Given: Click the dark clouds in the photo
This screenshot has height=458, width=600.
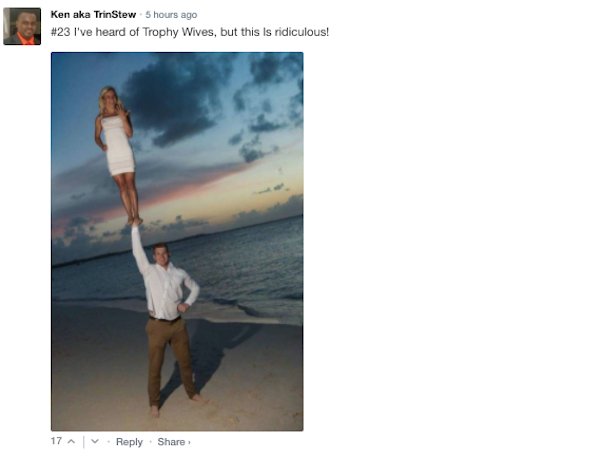Looking at the screenshot, I should [176, 99].
